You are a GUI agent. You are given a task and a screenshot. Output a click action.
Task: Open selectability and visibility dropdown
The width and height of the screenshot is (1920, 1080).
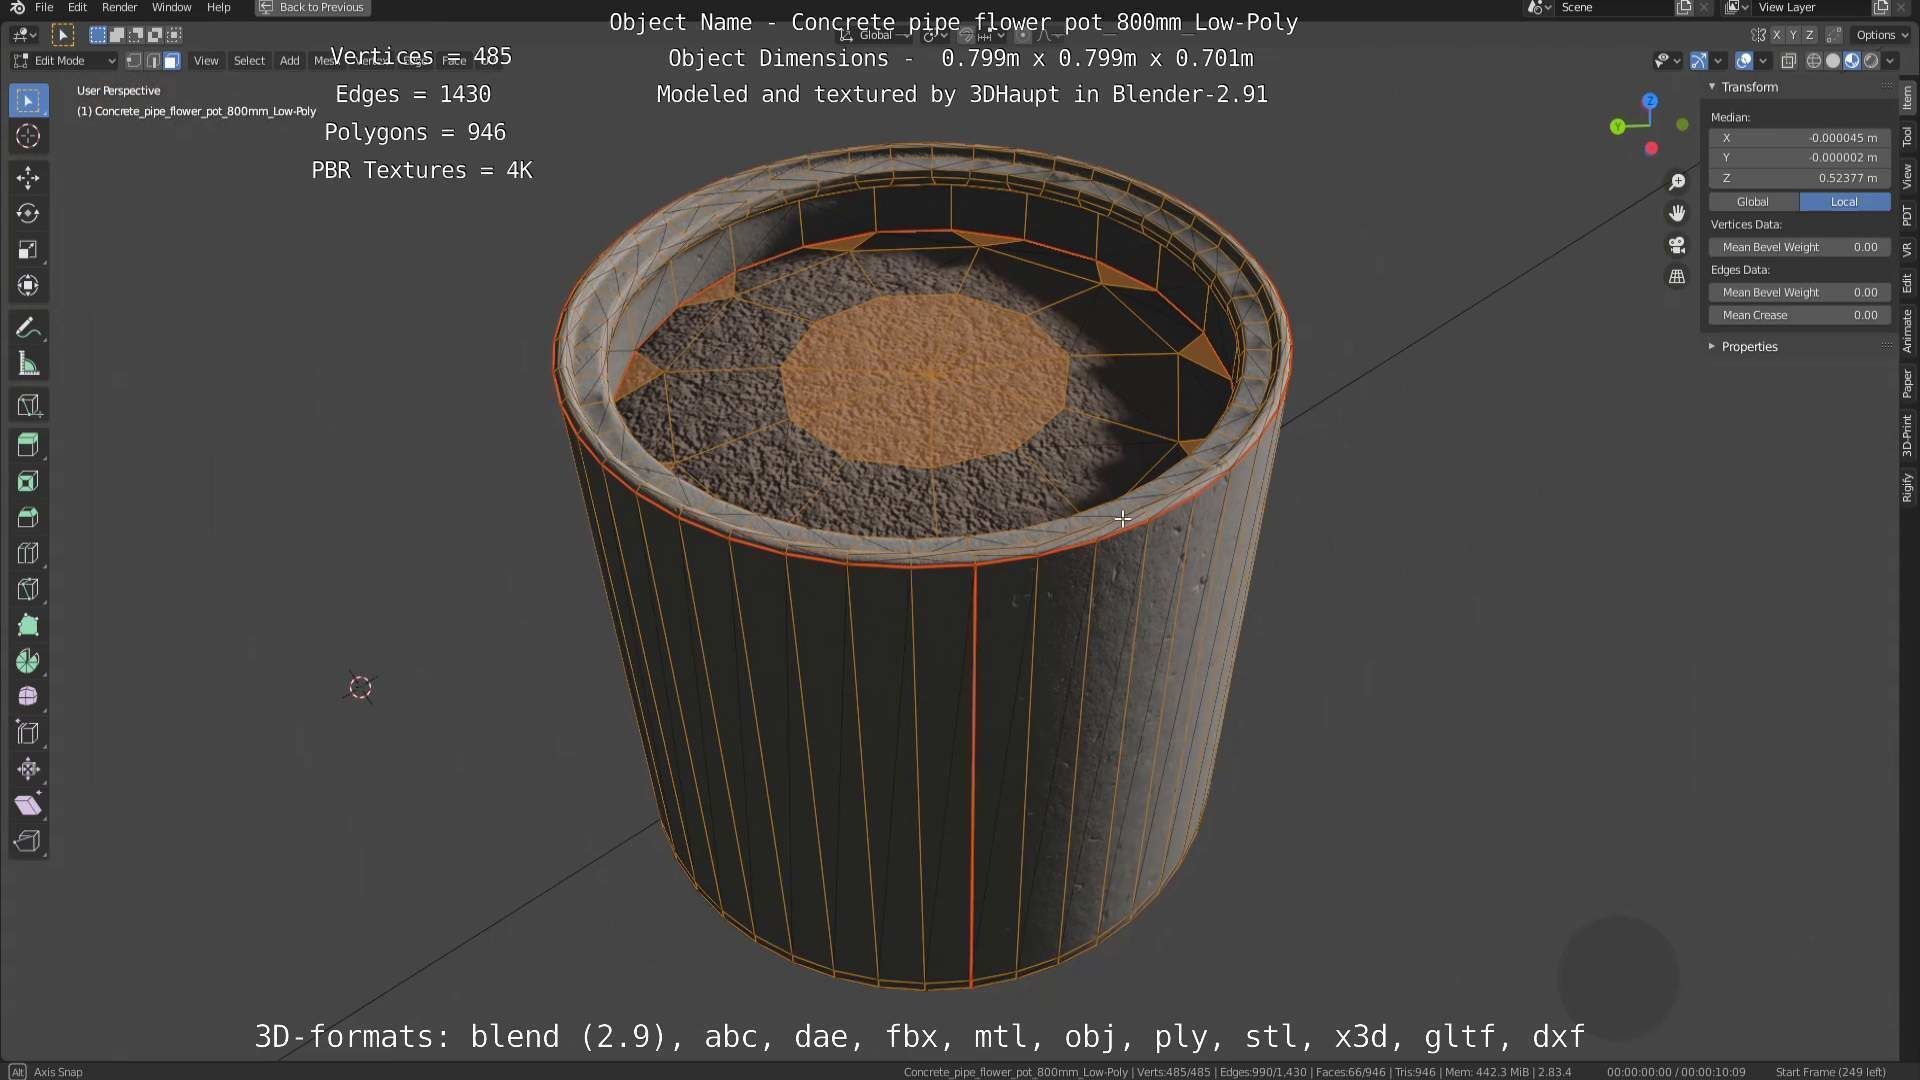point(1666,61)
